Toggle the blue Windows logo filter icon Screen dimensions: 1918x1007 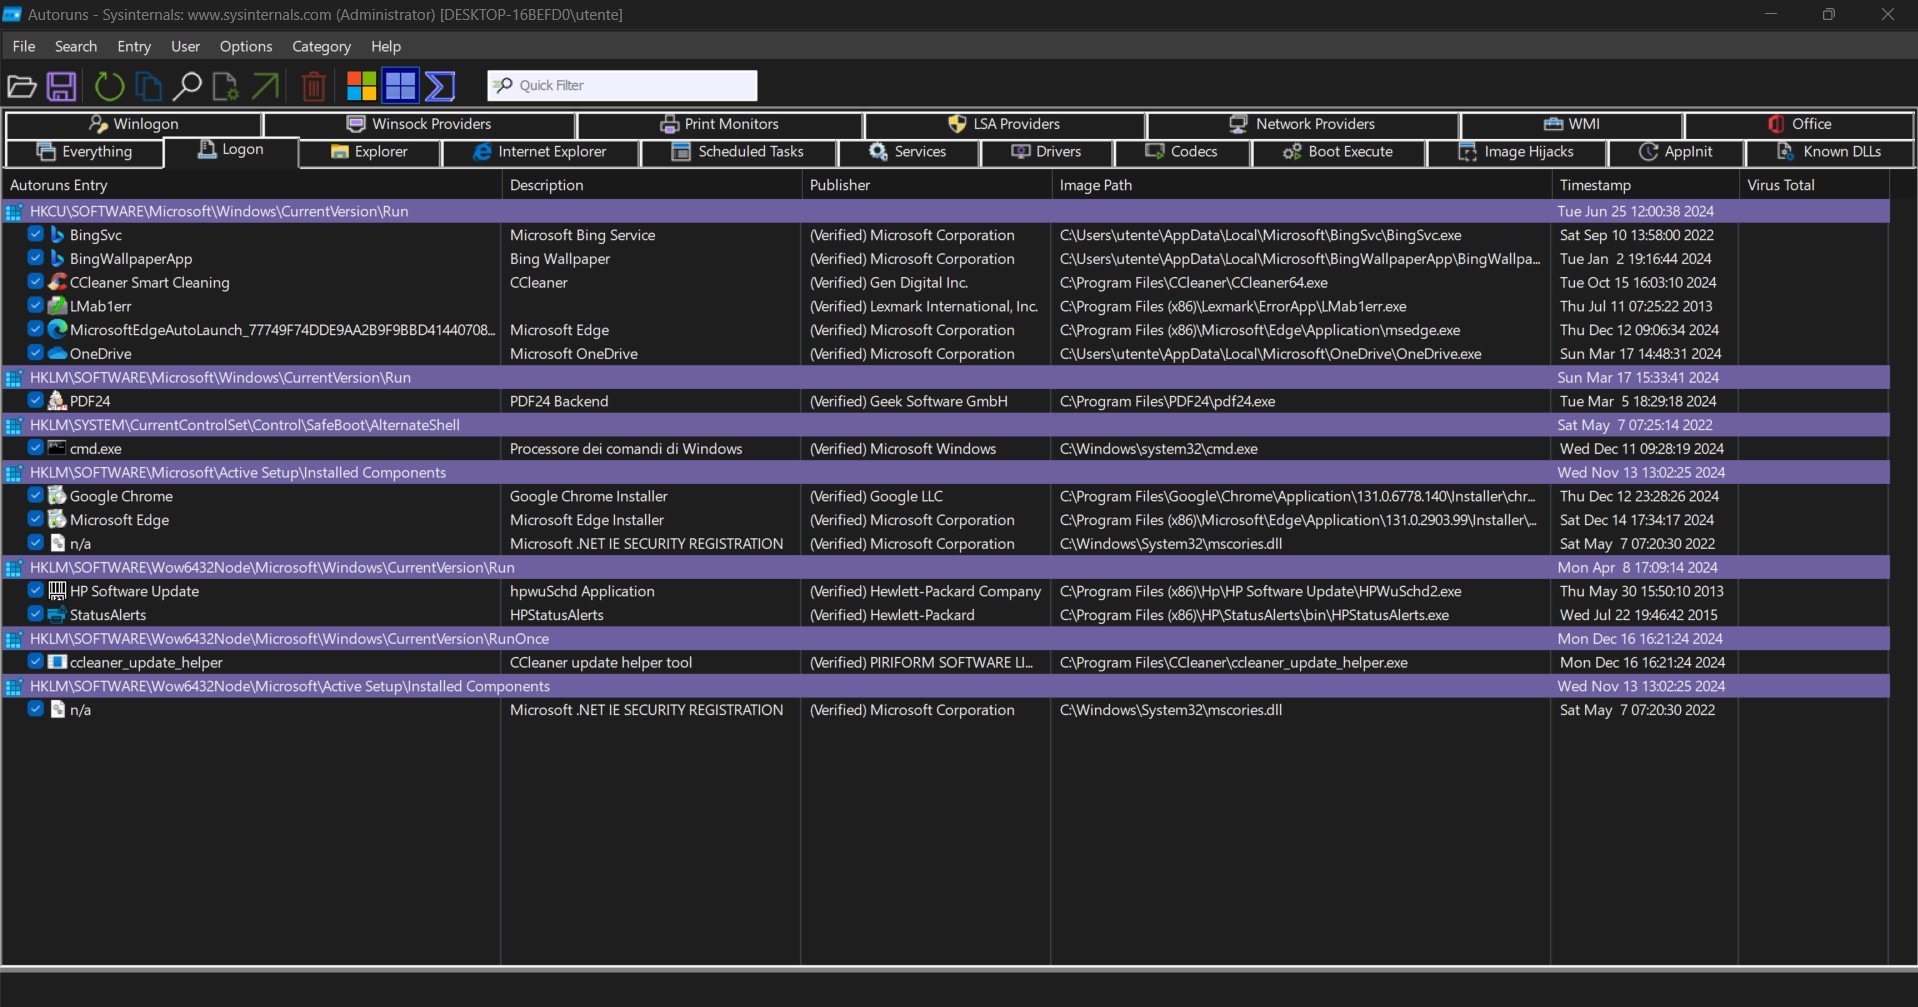click(x=400, y=86)
